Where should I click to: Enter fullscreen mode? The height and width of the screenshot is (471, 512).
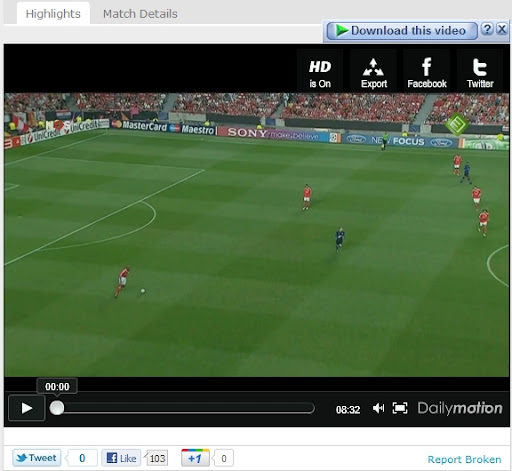(400, 408)
